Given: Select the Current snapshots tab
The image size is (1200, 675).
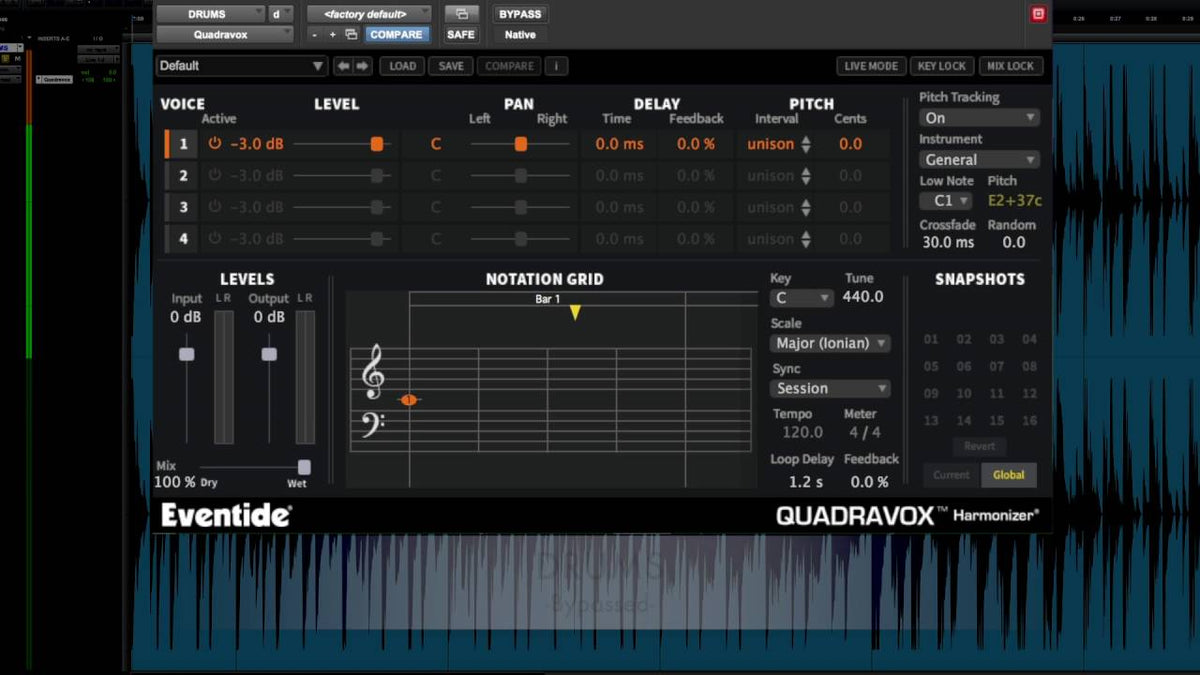Looking at the screenshot, I should click(x=951, y=475).
